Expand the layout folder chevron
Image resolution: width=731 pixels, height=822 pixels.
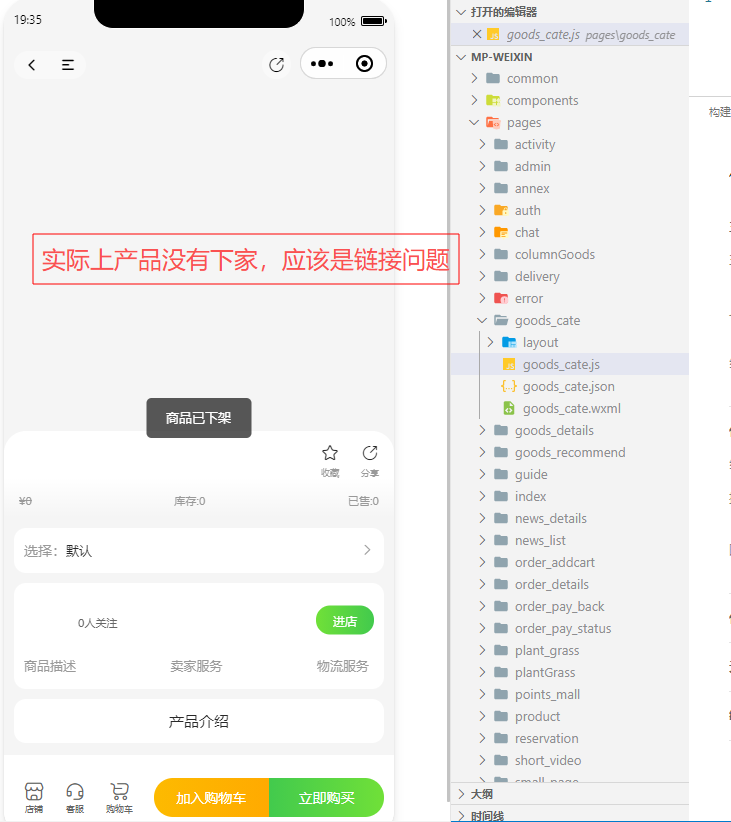coord(490,342)
